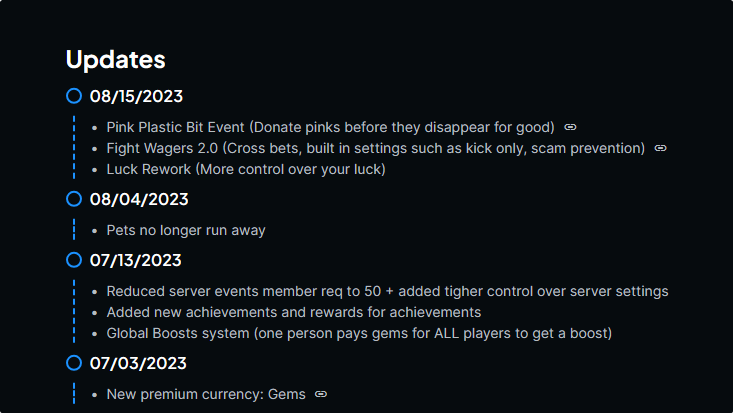Select the 08/15/2023 date heading

pos(136,96)
